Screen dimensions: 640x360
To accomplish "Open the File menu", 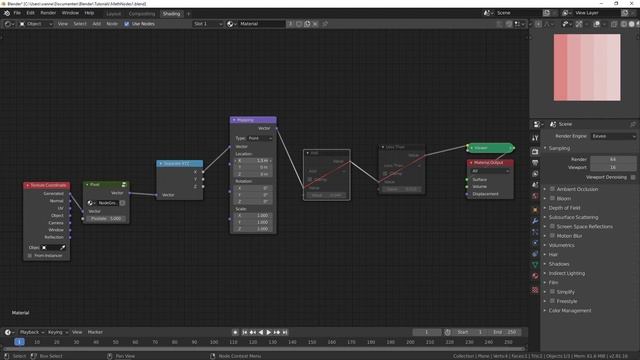I will point(17,13).
